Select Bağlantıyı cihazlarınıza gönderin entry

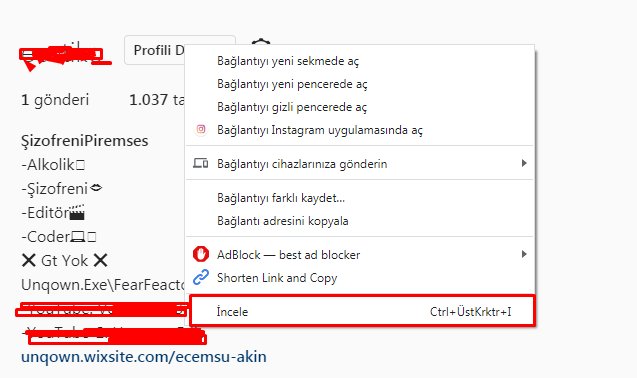point(360,164)
